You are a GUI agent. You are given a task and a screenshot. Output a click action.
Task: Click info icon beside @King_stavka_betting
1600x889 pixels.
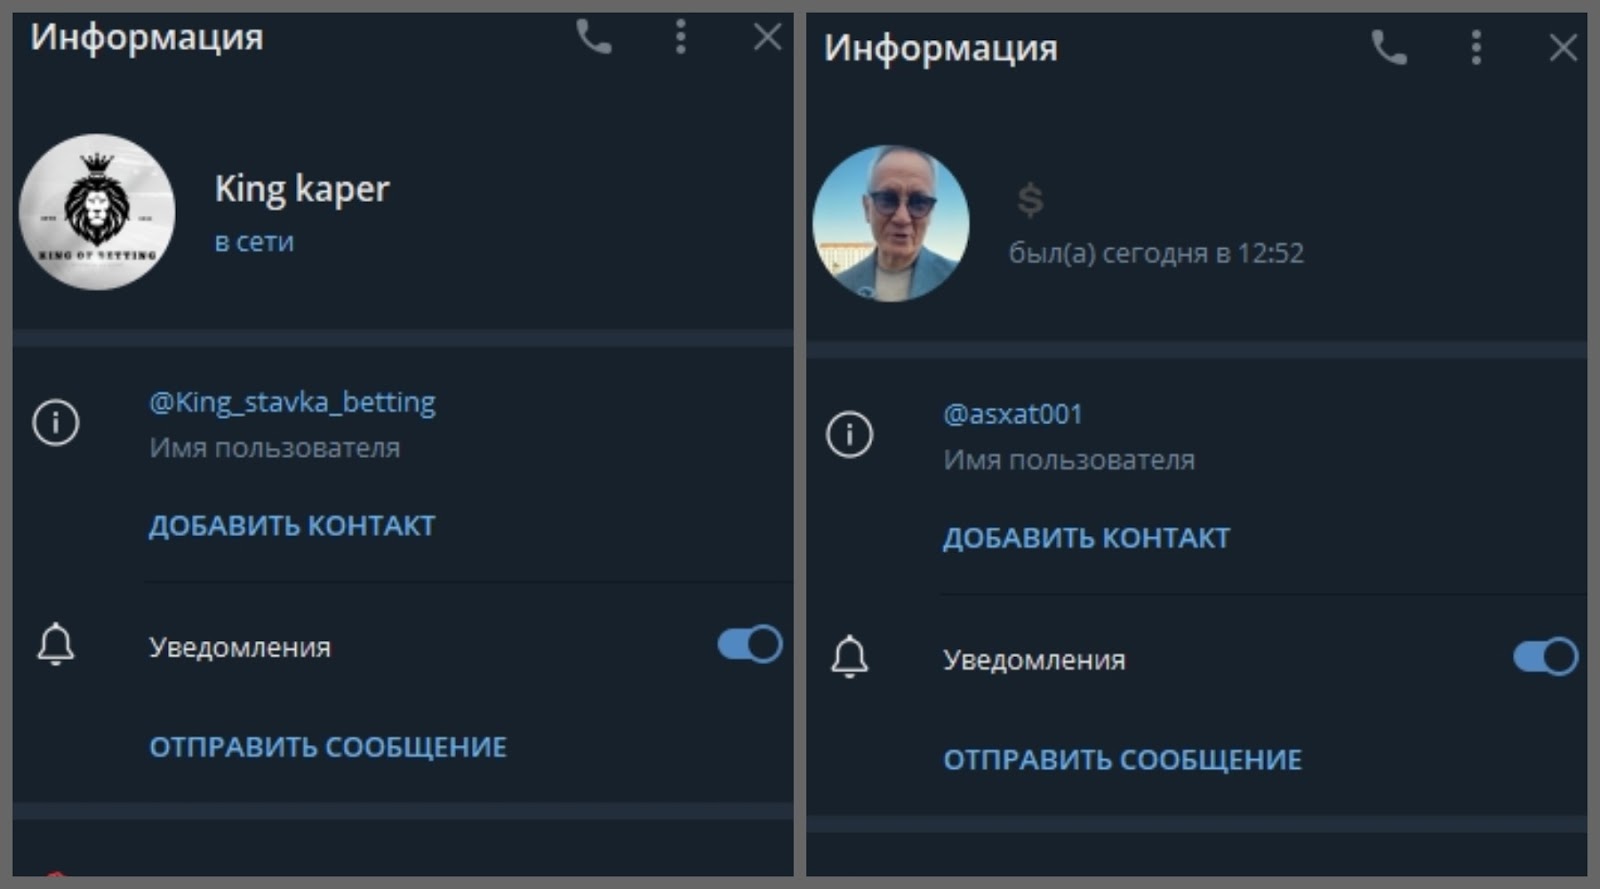click(55, 422)
